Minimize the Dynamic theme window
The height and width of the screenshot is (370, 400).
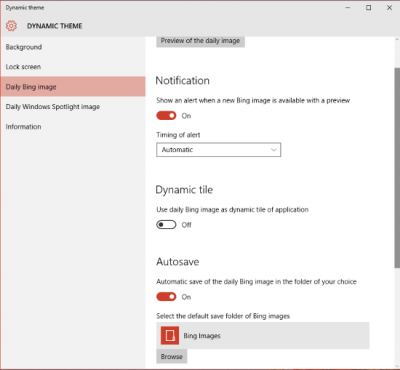348,8
